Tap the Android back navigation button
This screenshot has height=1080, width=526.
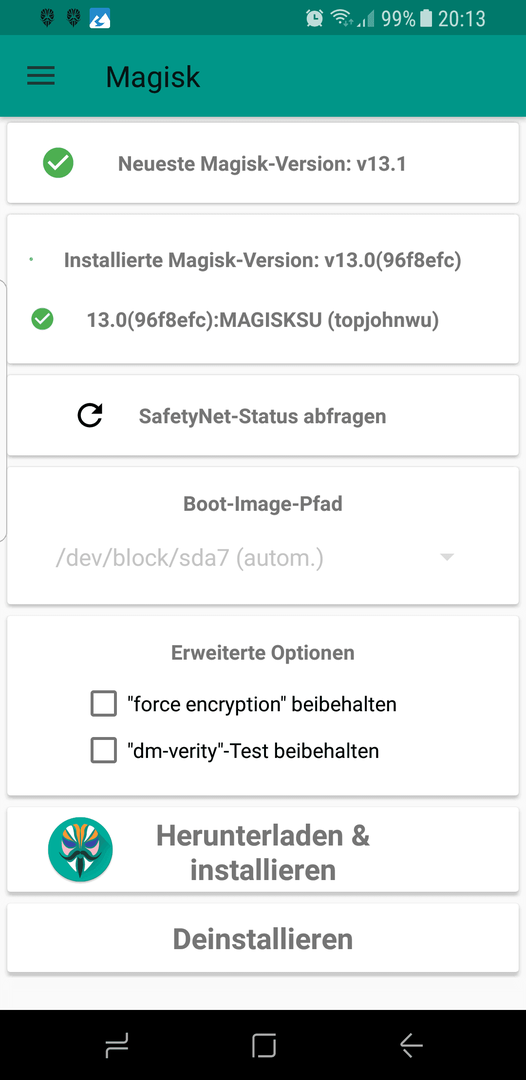411,1046
